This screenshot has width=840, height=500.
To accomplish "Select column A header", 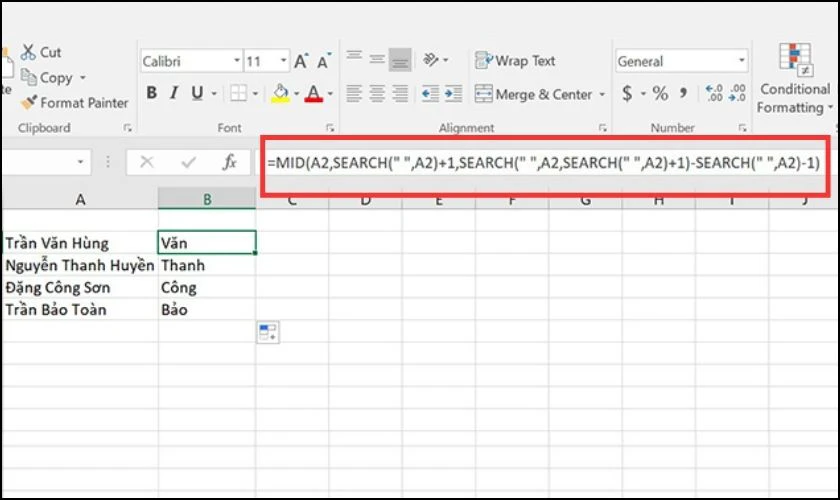I will tap(80, 199).
